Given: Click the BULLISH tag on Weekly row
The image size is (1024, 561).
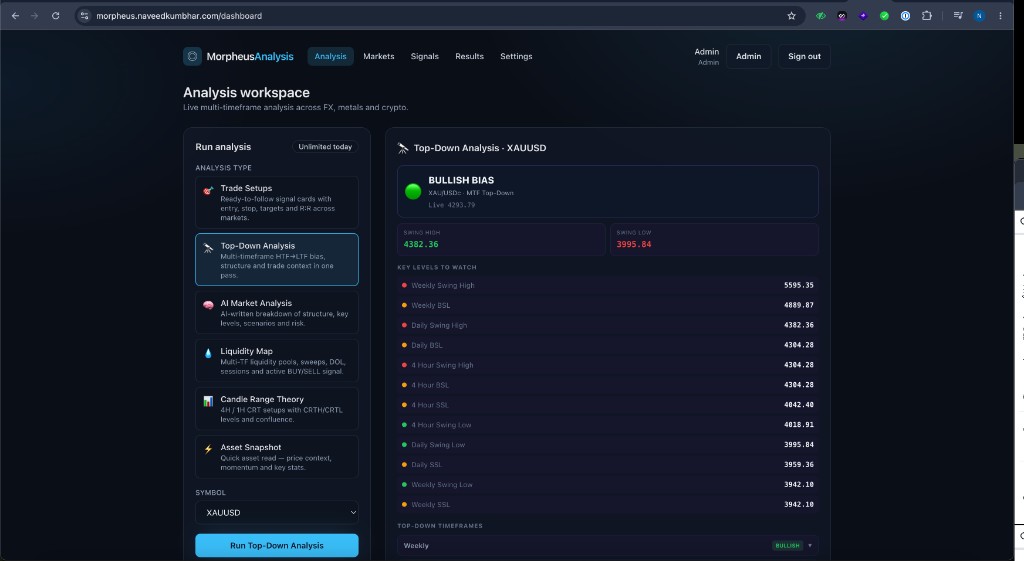Looking at the screenshot, I should (x=787, y=545).
